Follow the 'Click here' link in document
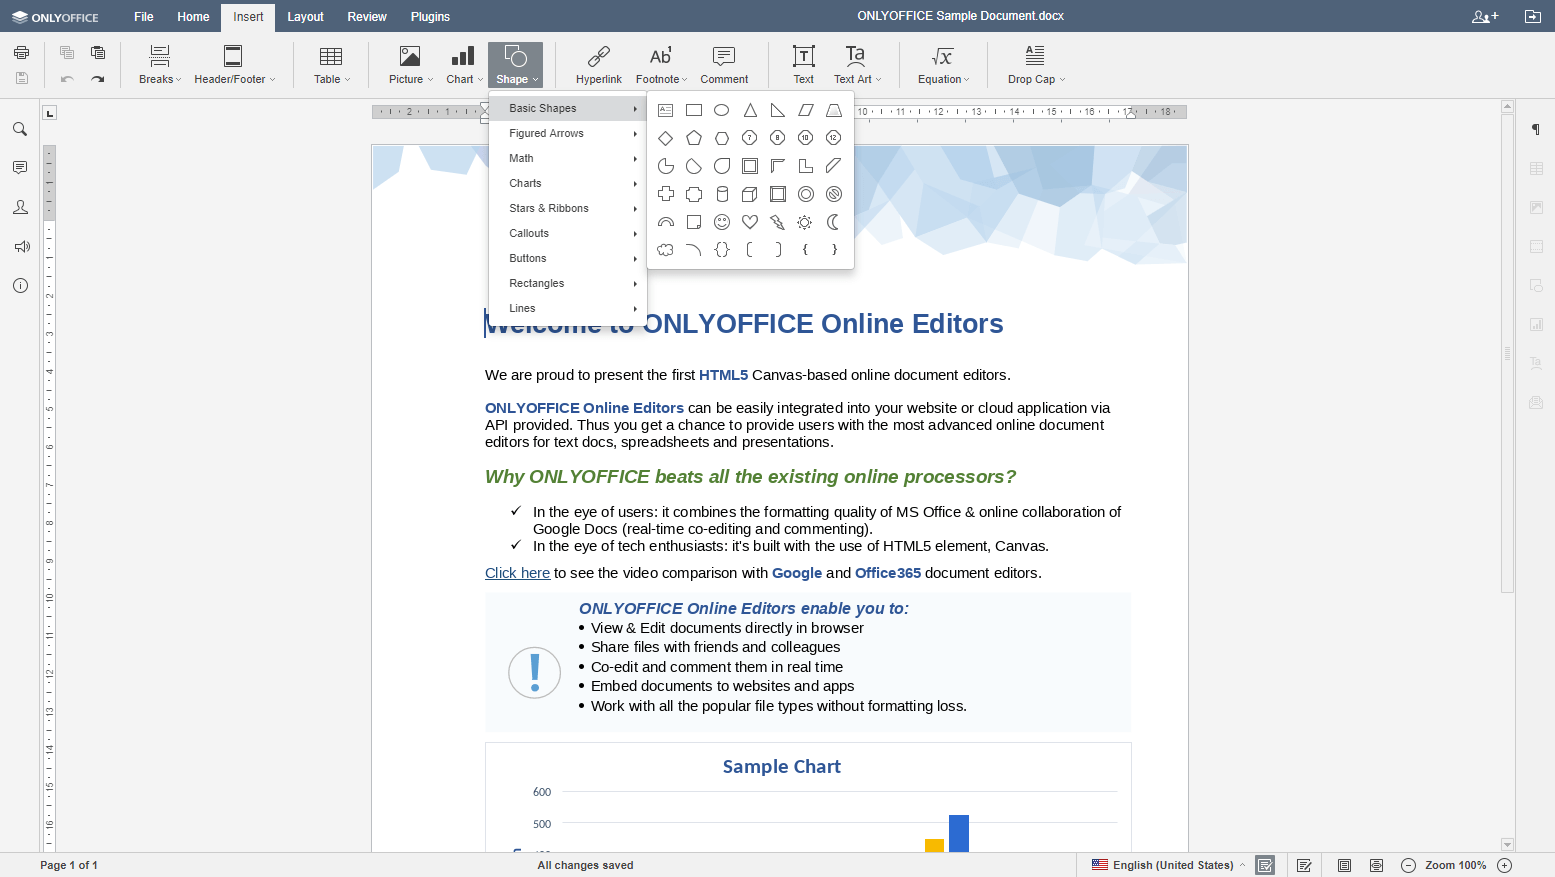This screenshot has width=1555, height=877. pyautogui.click(x=517, y=573)
